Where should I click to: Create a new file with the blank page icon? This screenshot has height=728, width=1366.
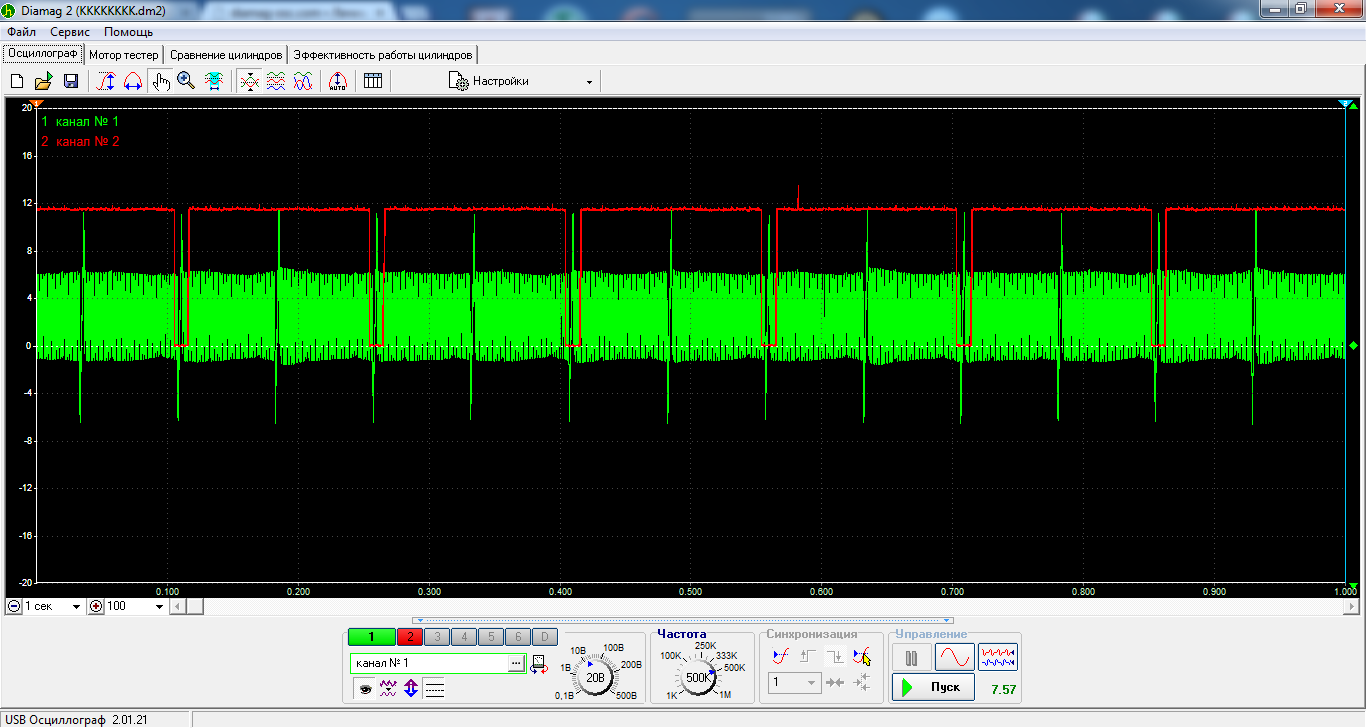[17, 82]
